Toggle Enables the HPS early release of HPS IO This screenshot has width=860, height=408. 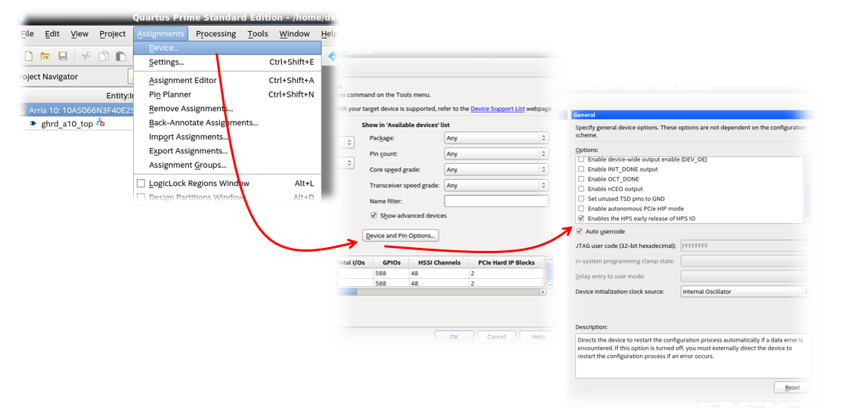[581, 218]
